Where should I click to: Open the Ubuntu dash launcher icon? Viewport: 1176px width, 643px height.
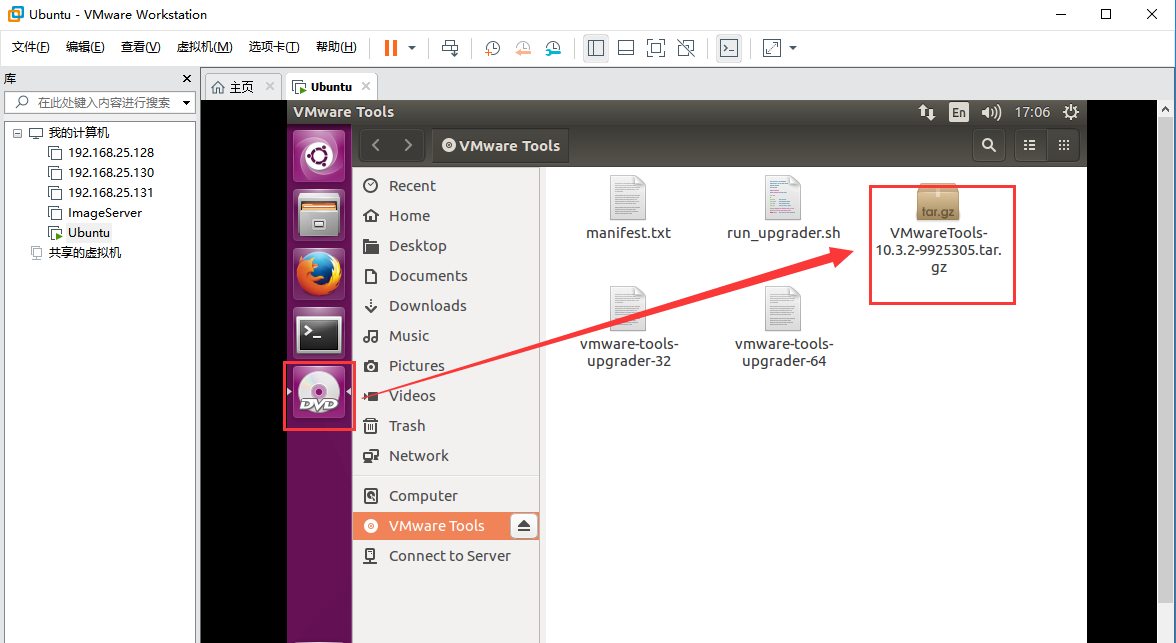319,156
